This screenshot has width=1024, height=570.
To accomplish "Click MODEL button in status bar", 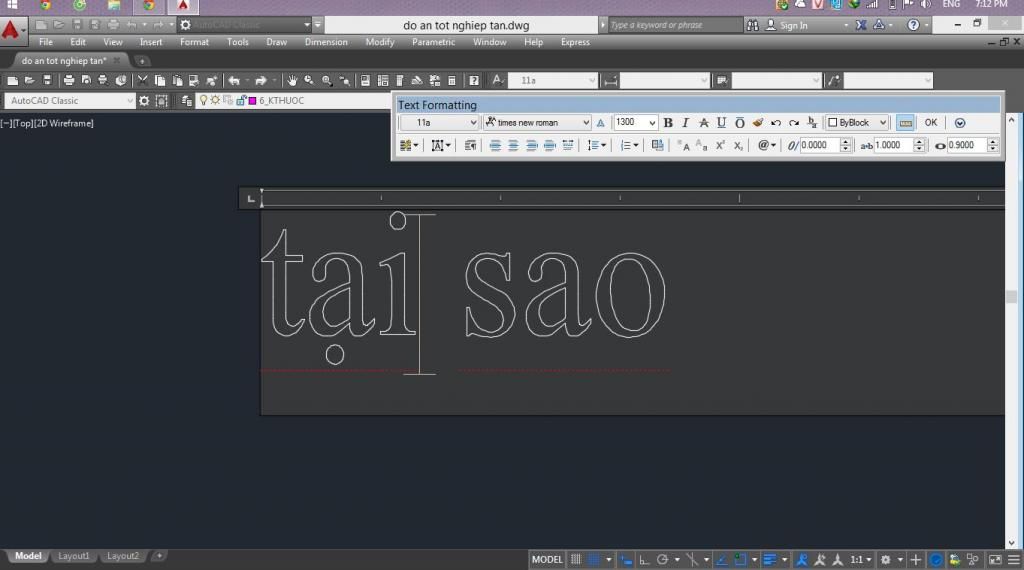I will 547,560.
